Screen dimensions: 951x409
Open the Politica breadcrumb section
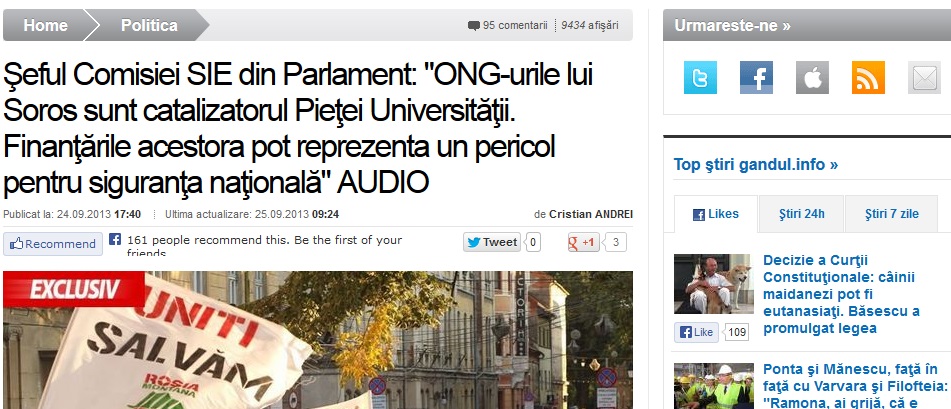point(149,25)
